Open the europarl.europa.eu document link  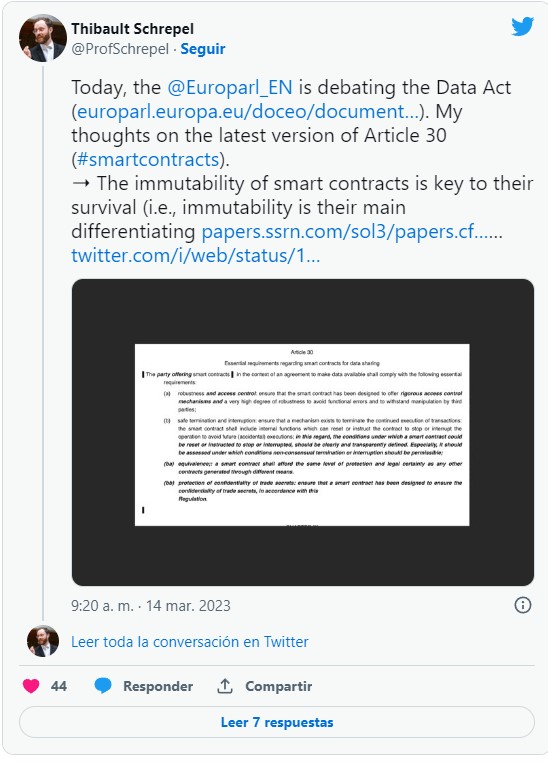(x=248, y=112)
